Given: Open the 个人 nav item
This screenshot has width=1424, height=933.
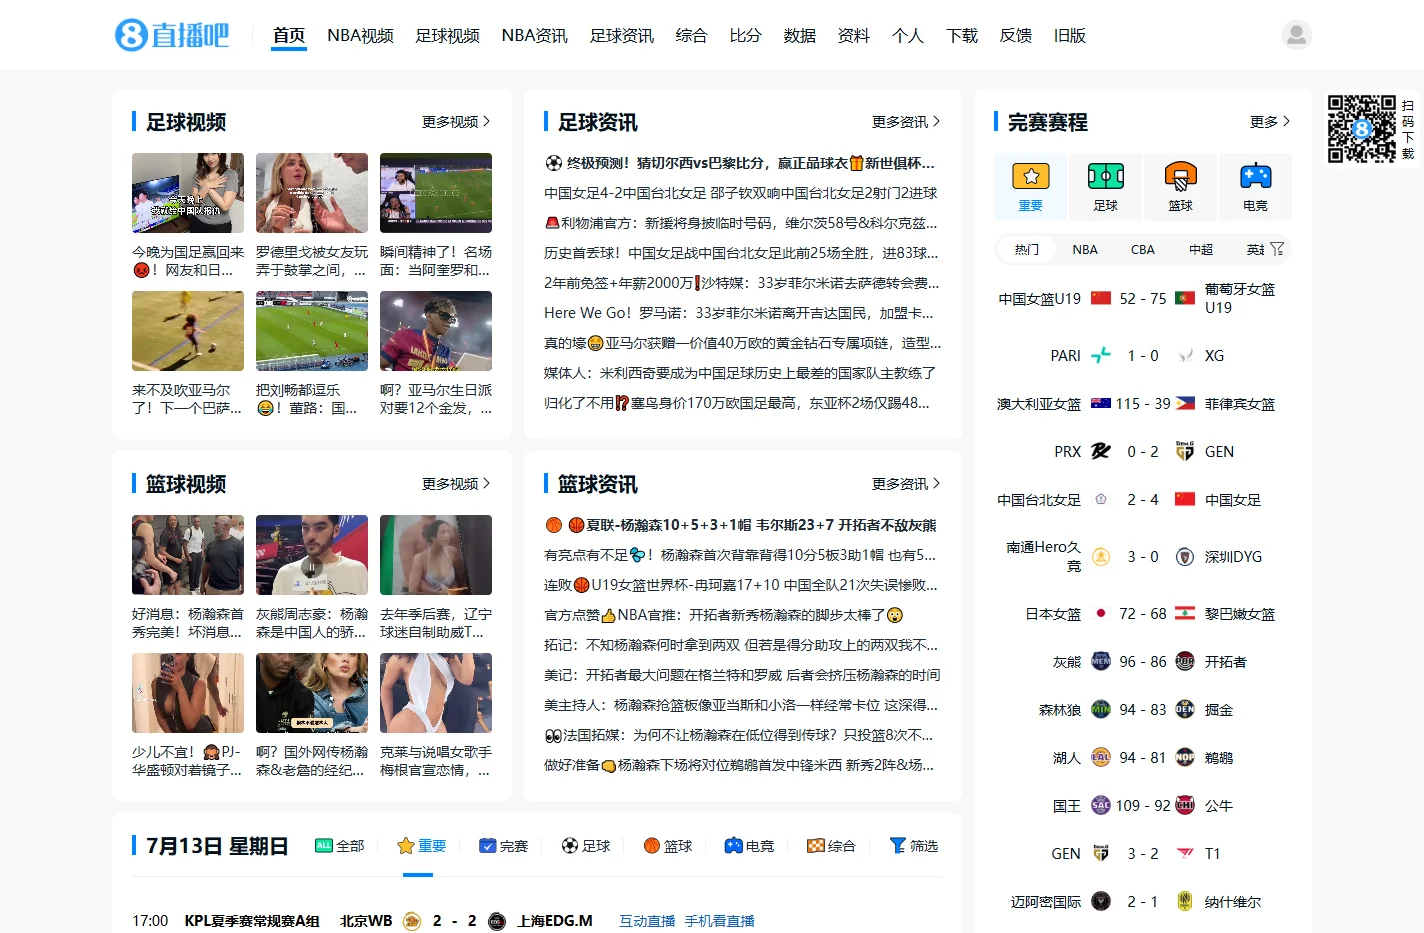Looking at the screenshot, I should [908, 35].
